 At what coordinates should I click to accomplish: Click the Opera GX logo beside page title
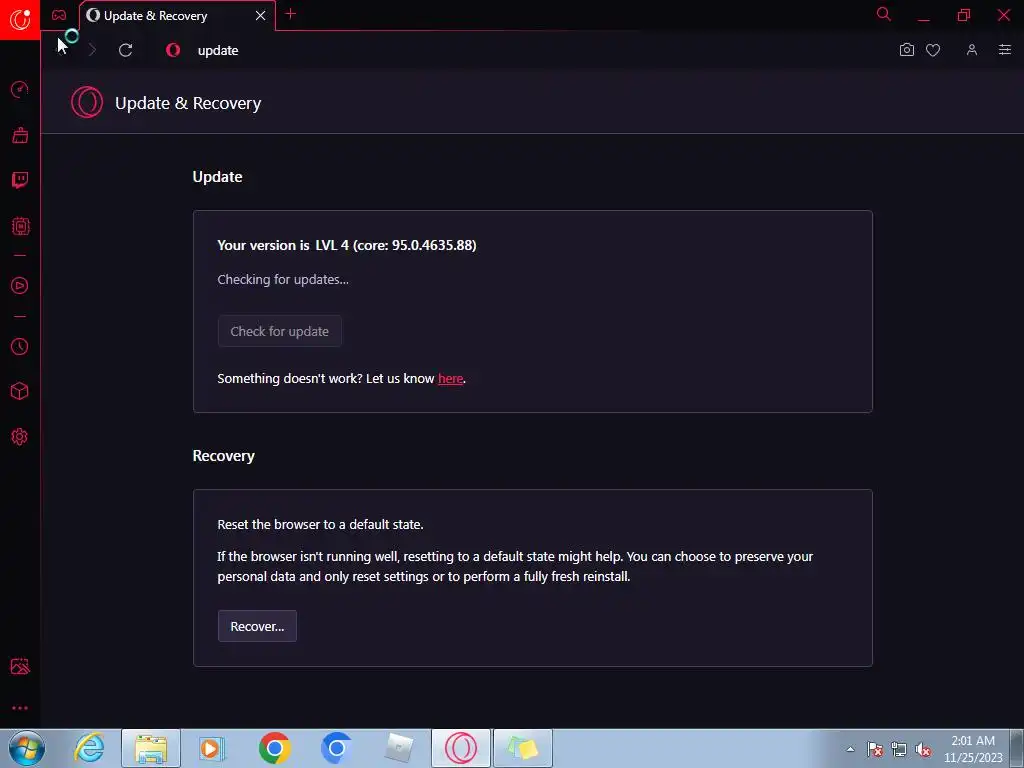tap(87, 103)
